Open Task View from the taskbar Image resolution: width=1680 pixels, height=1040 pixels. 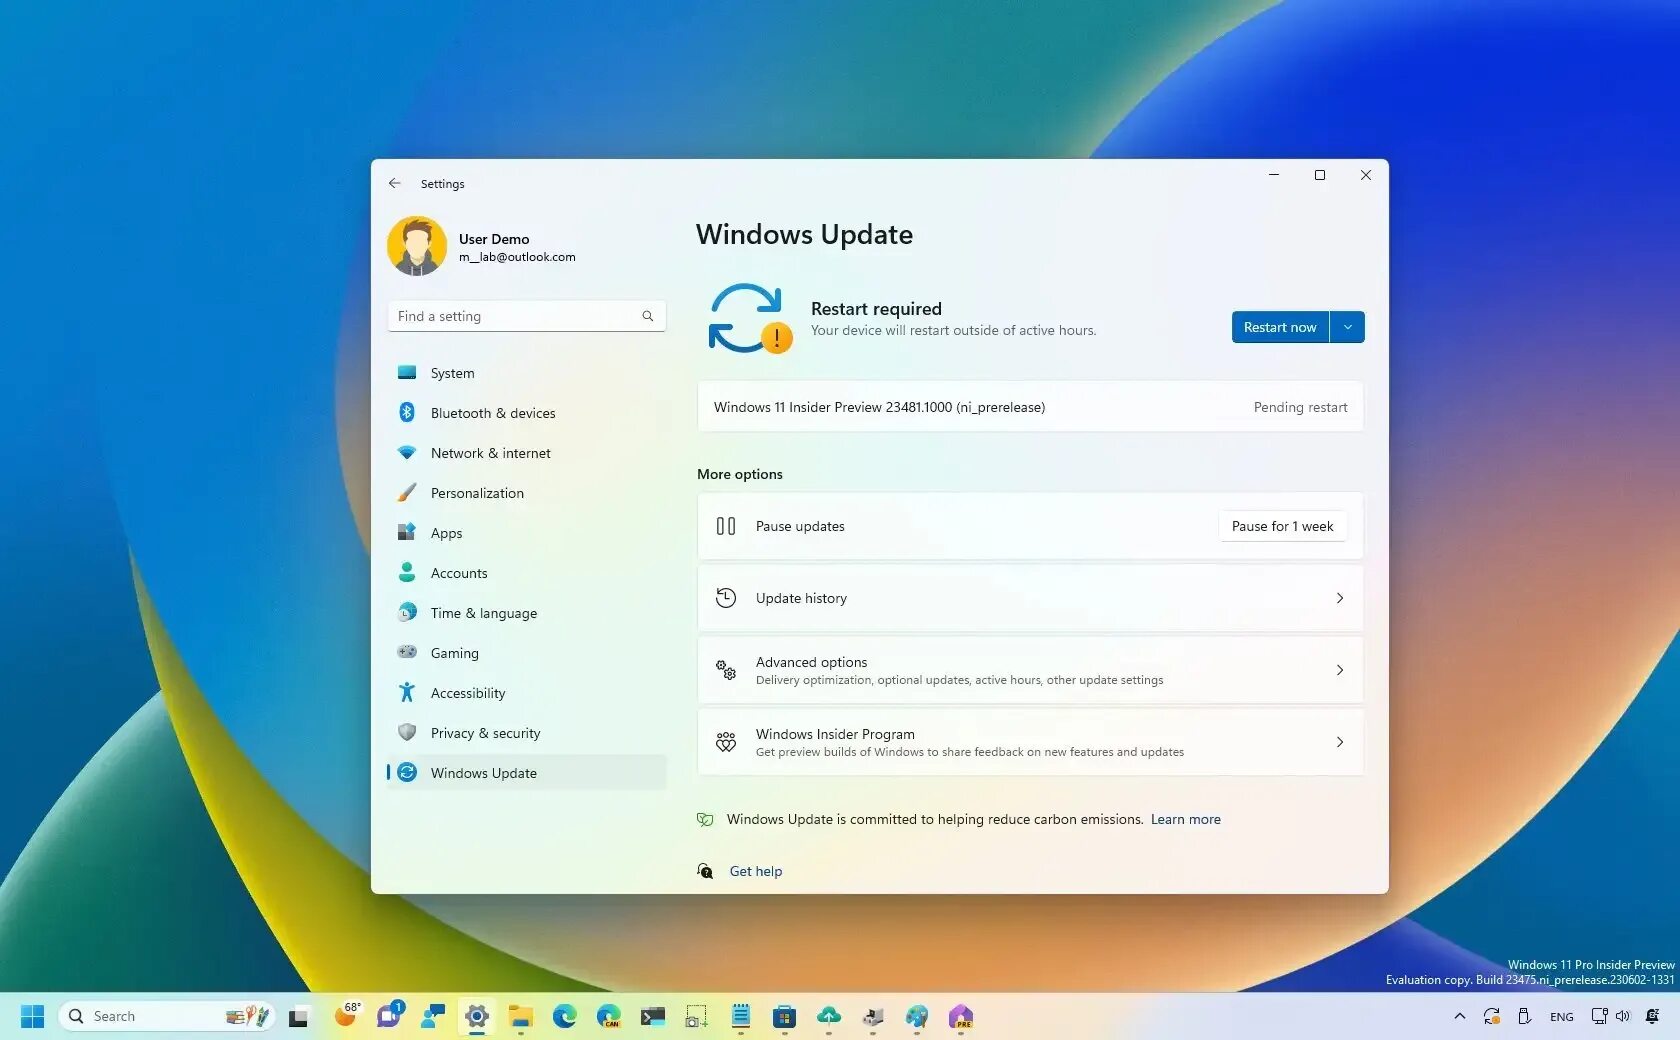[x=298, y=1017]
